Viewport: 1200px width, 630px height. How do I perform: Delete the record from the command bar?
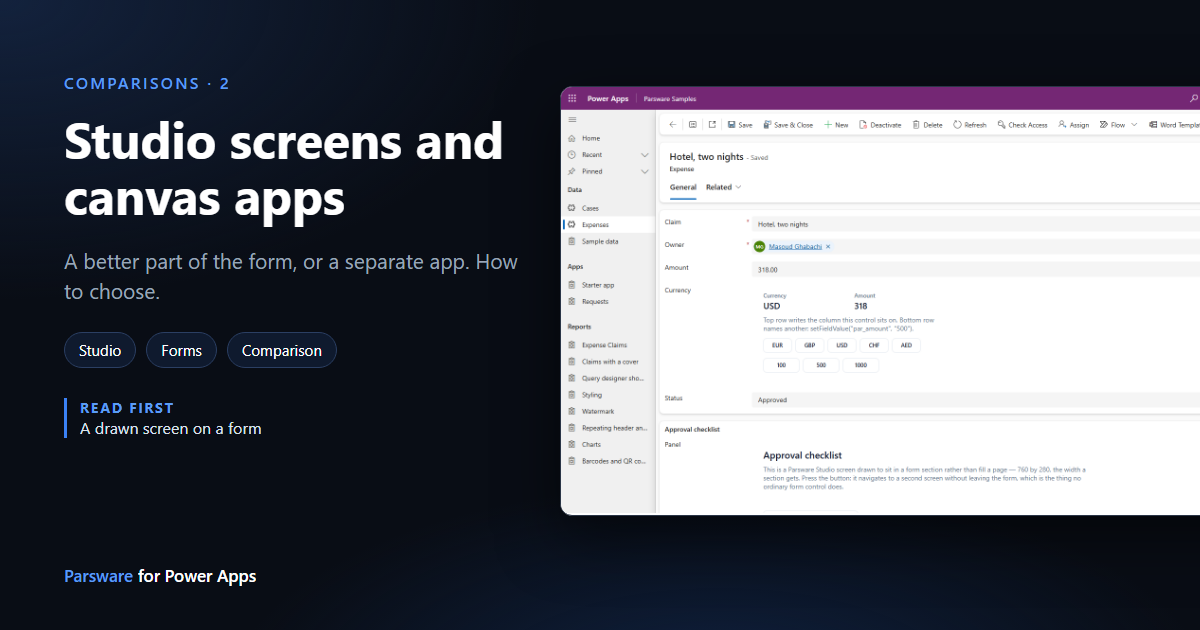[x=928, y=125]
